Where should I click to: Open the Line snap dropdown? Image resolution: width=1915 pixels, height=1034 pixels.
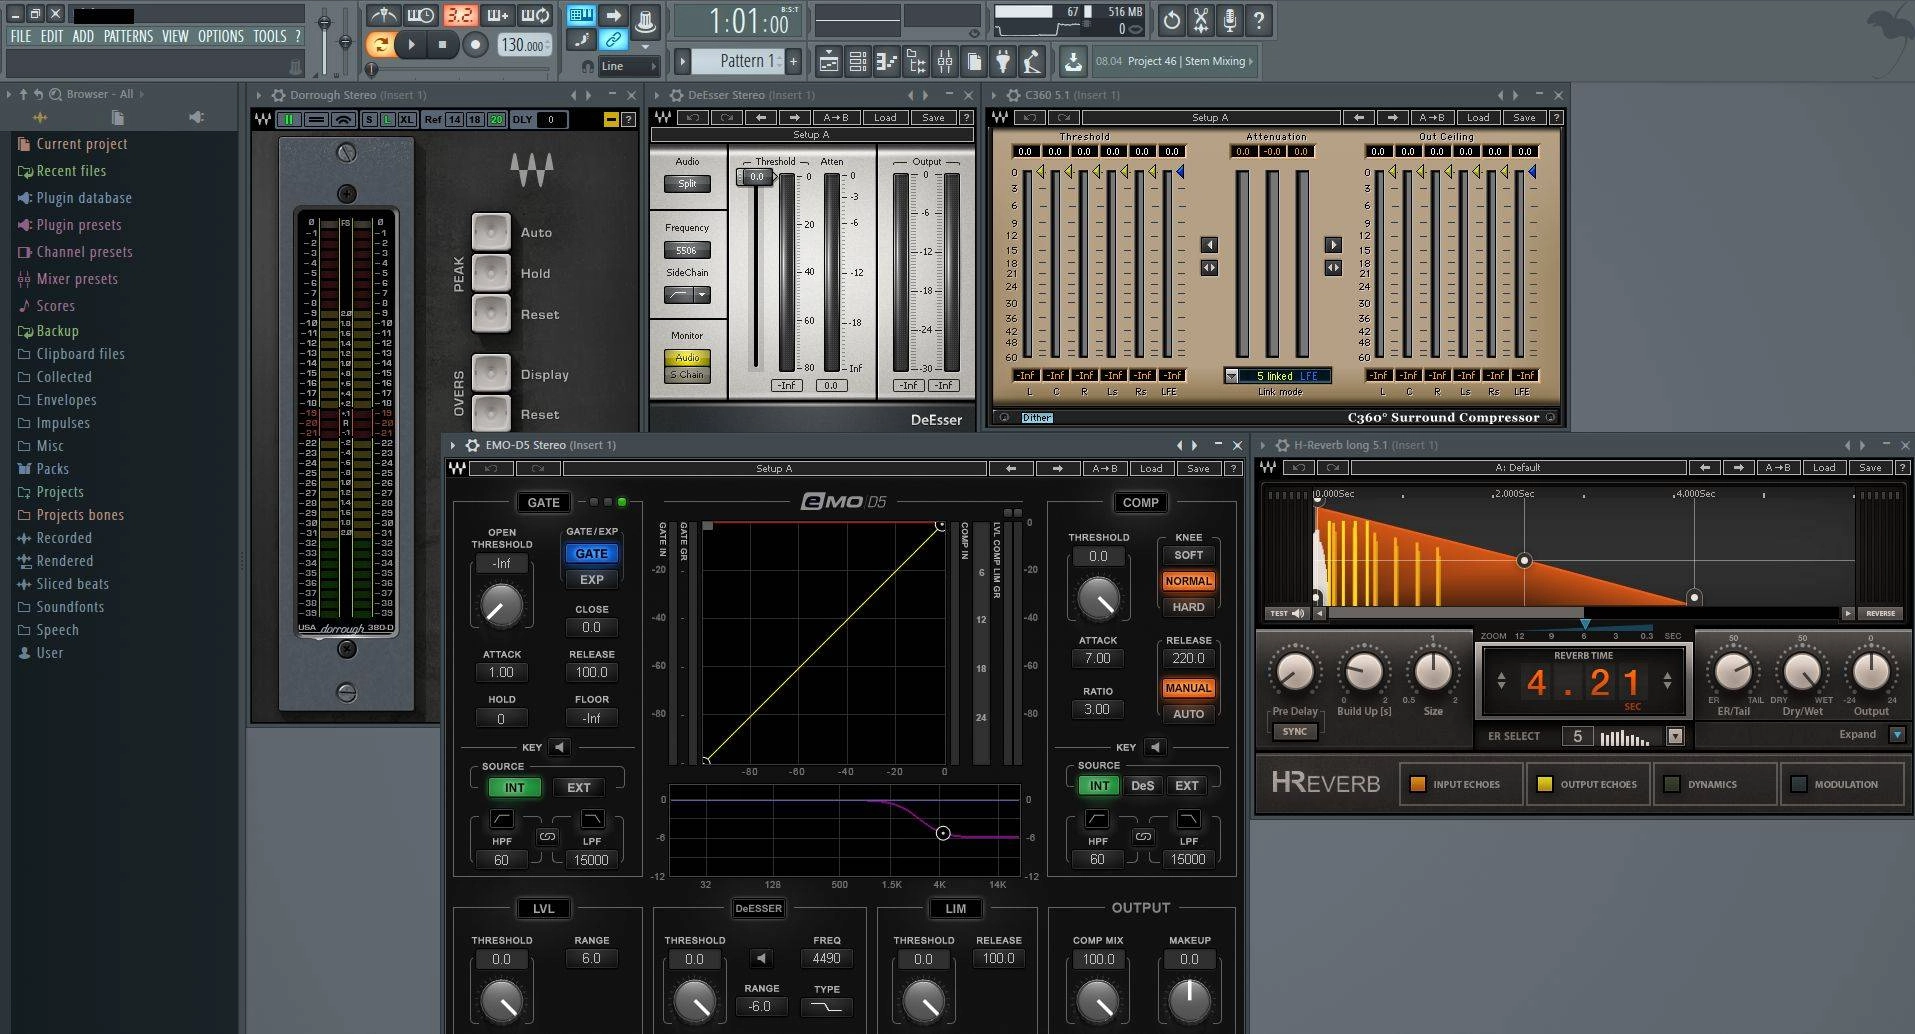tap(629, 66)
